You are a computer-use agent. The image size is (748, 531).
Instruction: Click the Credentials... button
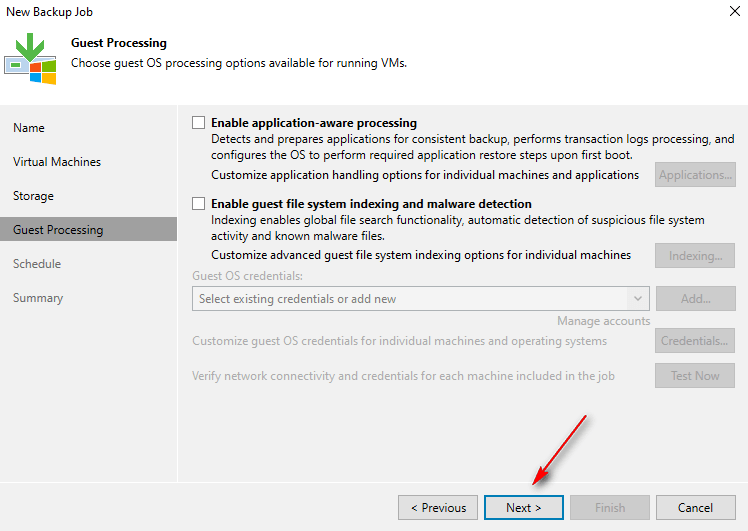(x=695, y=341)
